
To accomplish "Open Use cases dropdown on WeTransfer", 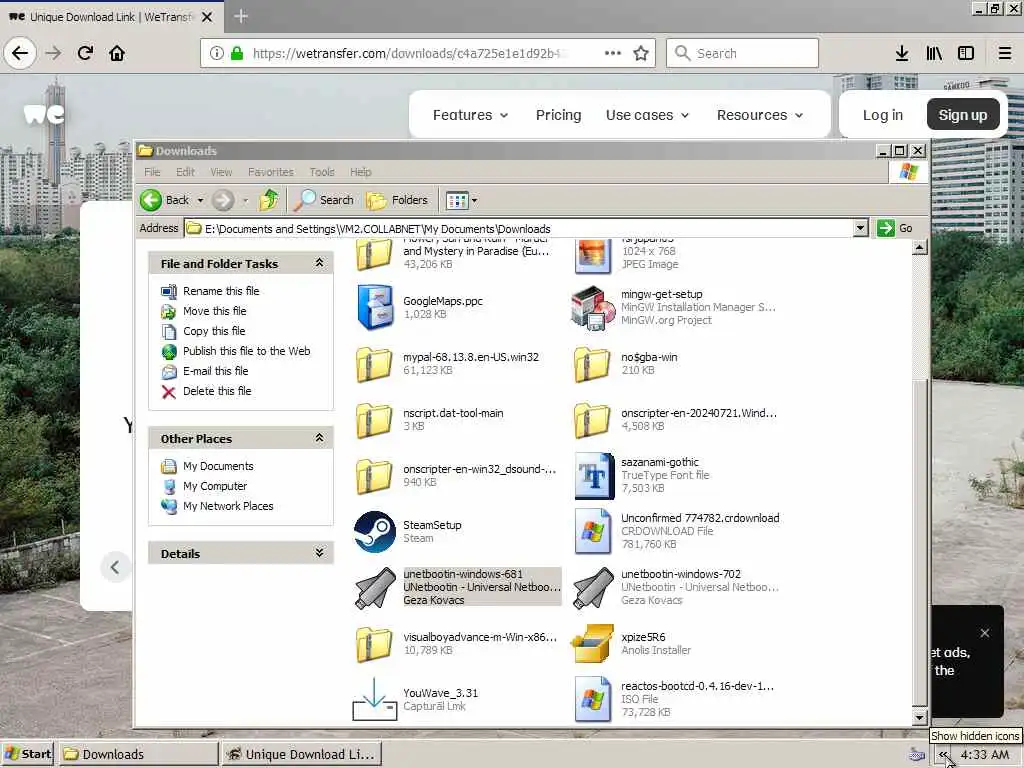I will coord(647,115).
